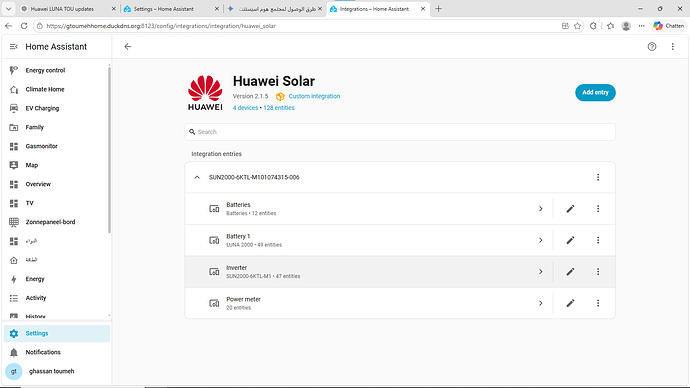Open ghassan toumeh user profile
The image size is (690, 388).
click(56, 371)
